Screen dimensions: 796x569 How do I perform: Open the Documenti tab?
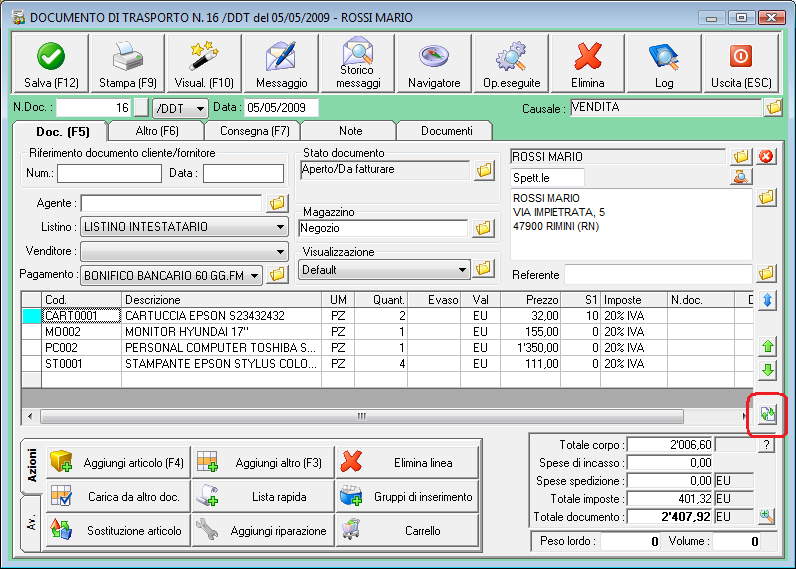point(446,131)
